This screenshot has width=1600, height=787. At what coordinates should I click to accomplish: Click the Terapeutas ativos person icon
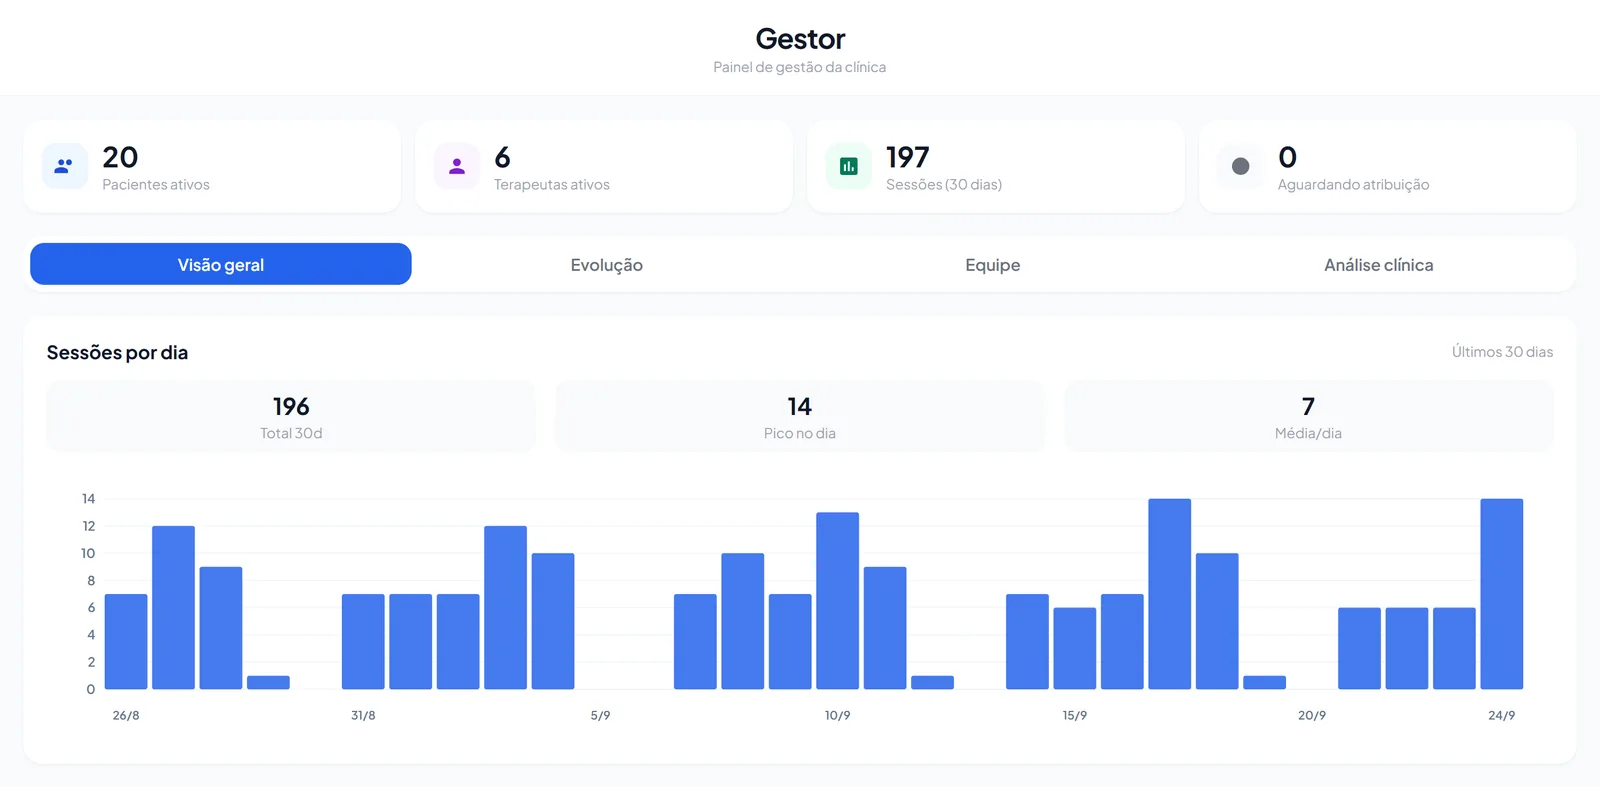click(x=457, y=166)
